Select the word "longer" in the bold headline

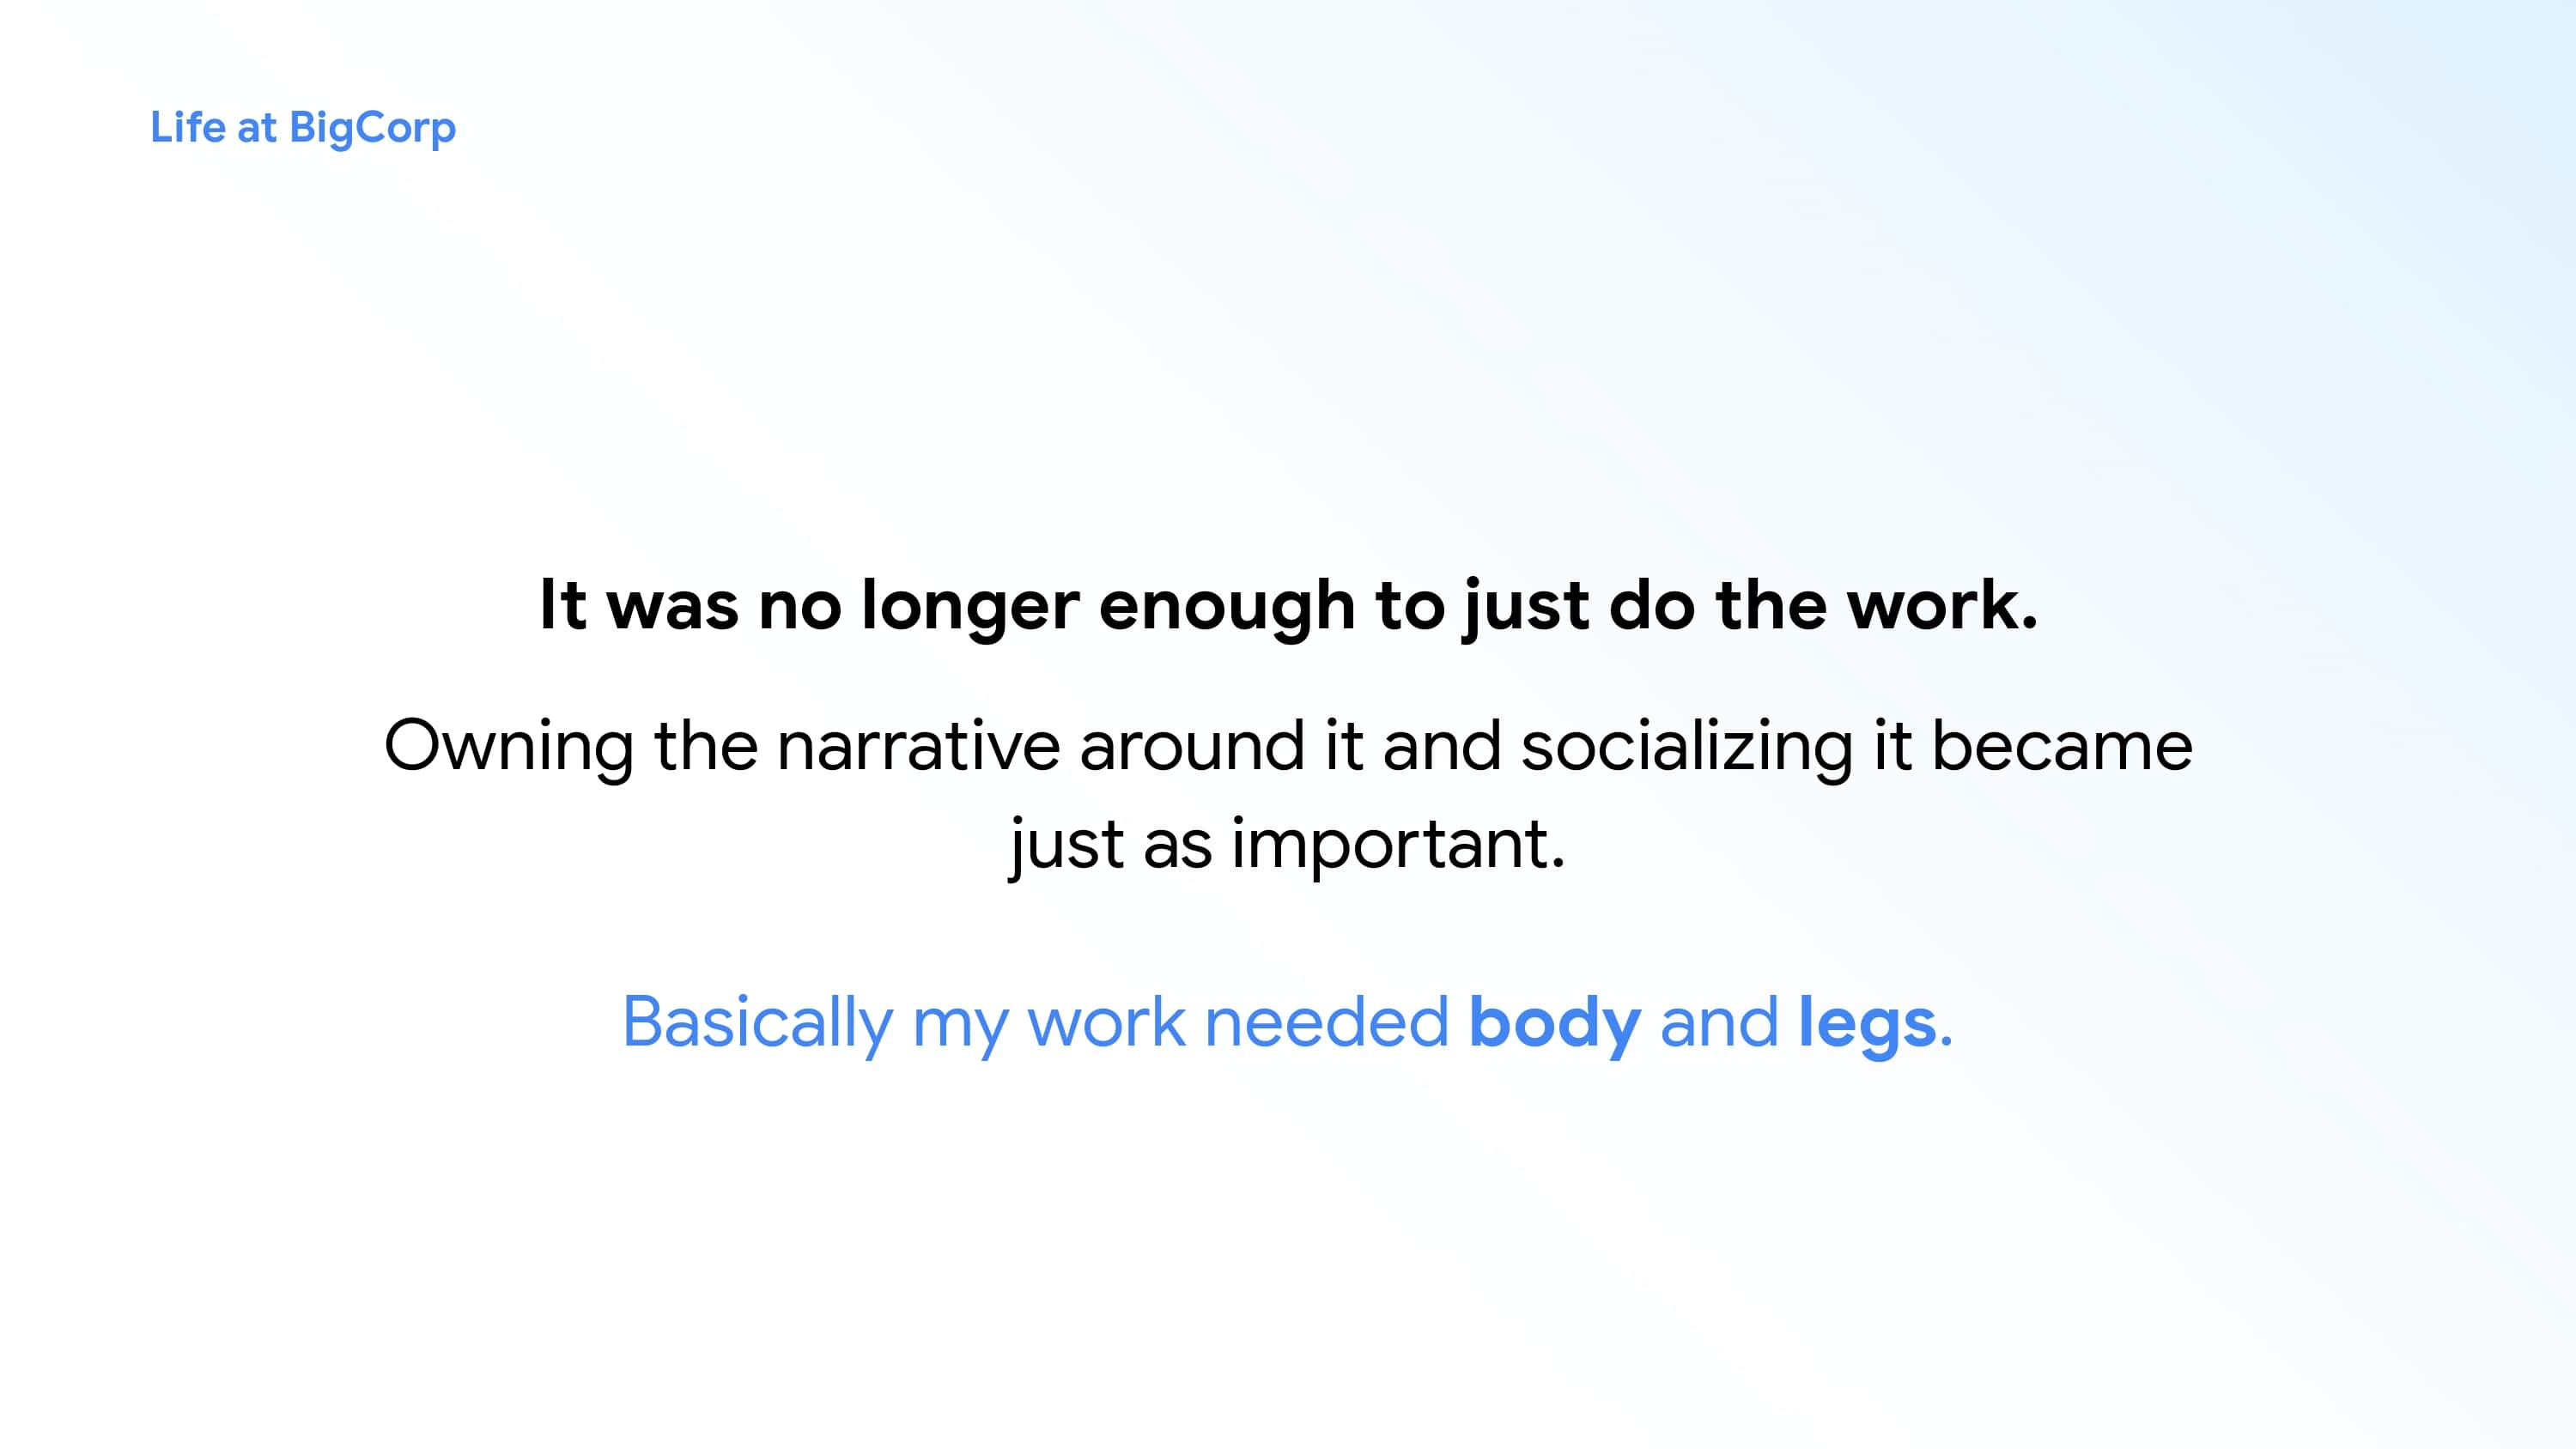click(x=969, y=608)
